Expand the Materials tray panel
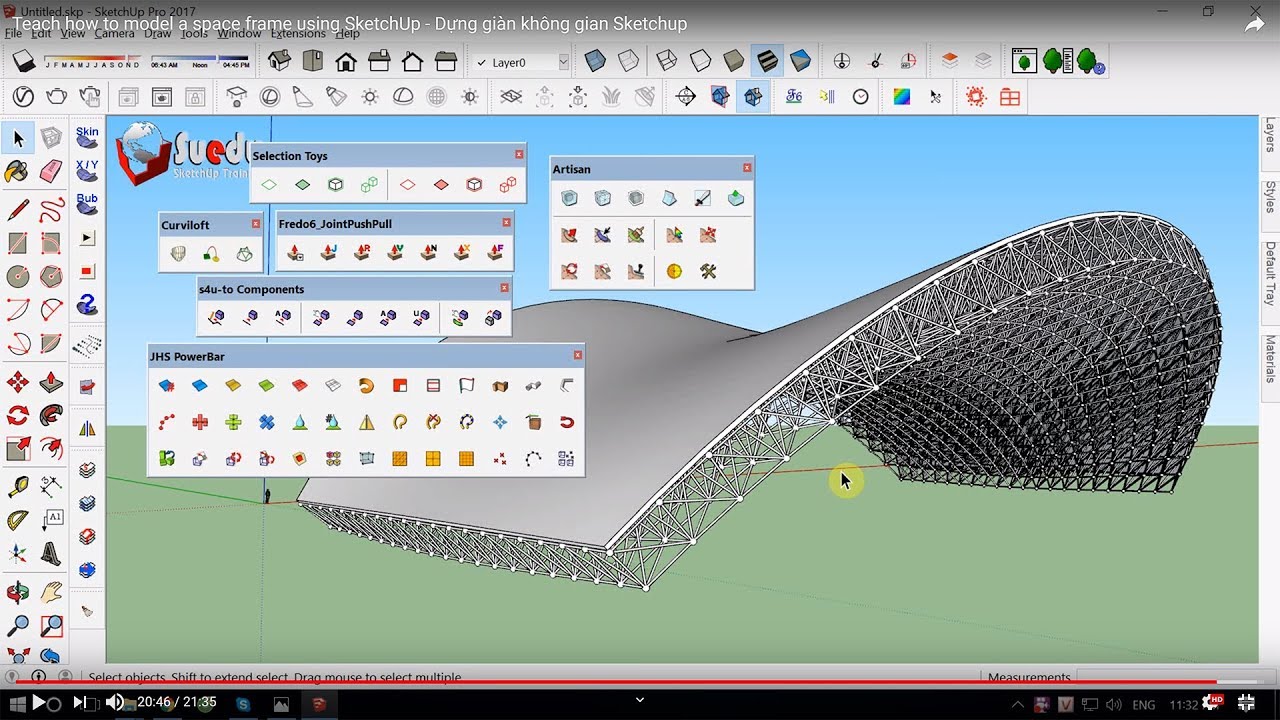 click(x=1270, y=359)
